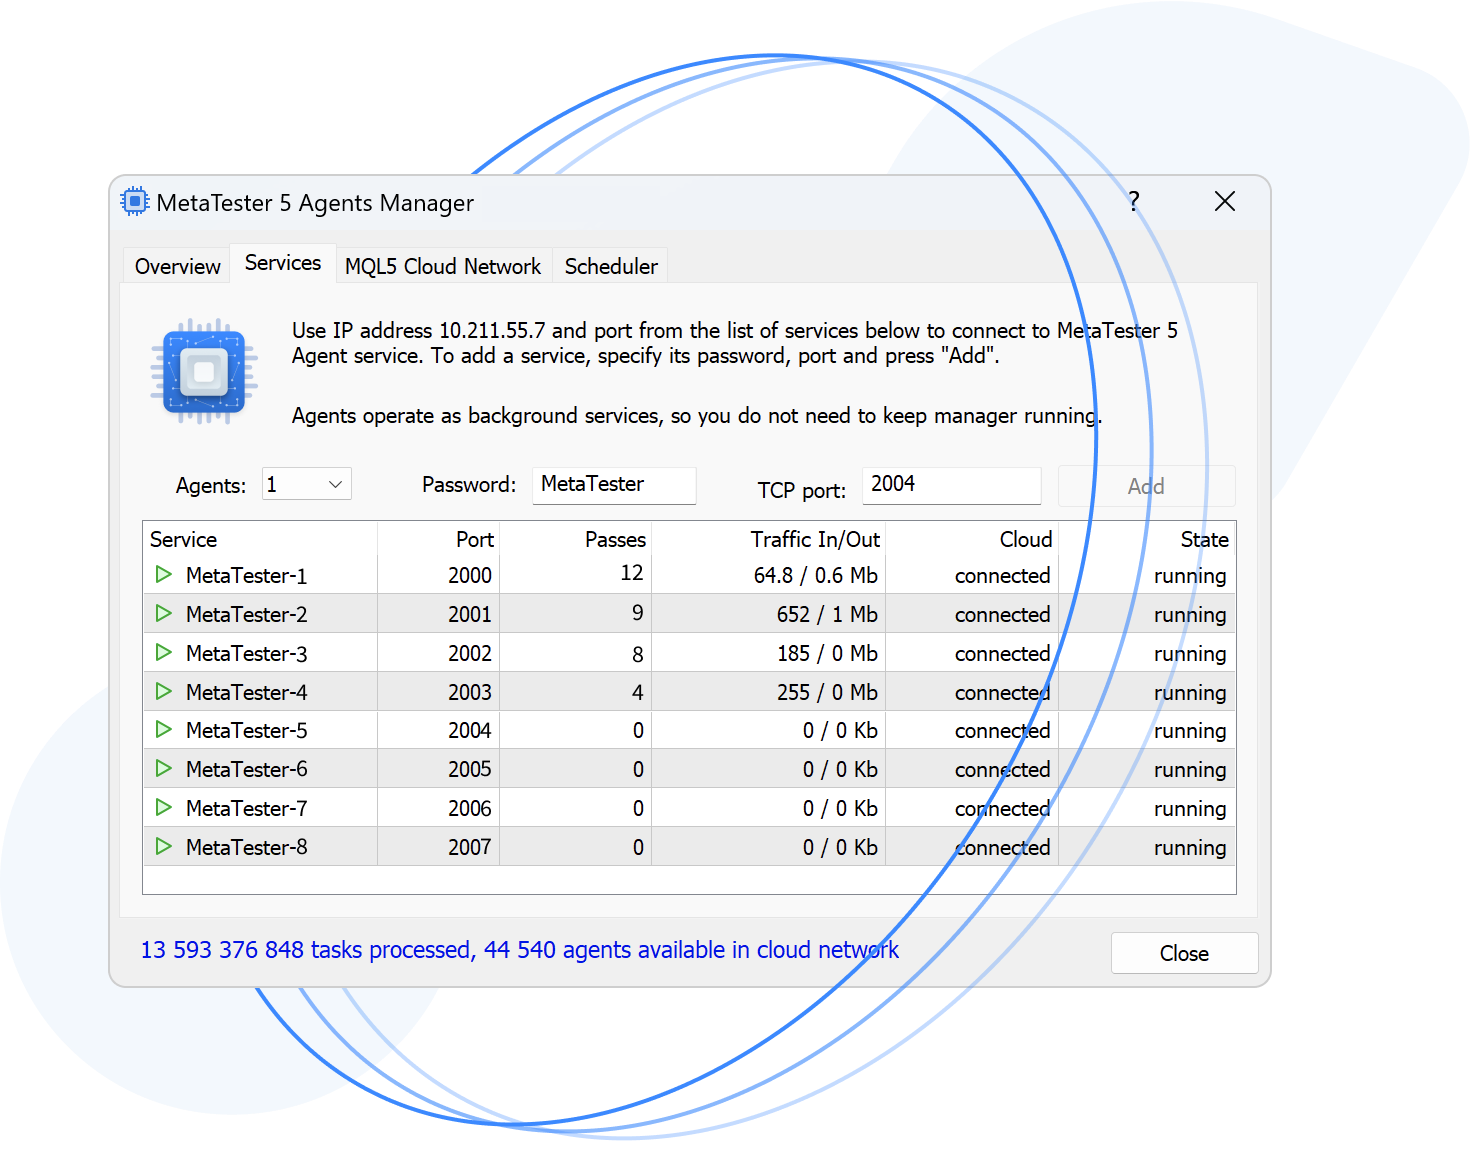The image size is (1470, 1160).
Task: Sort by the Port column header
Action: pos(438,539)
